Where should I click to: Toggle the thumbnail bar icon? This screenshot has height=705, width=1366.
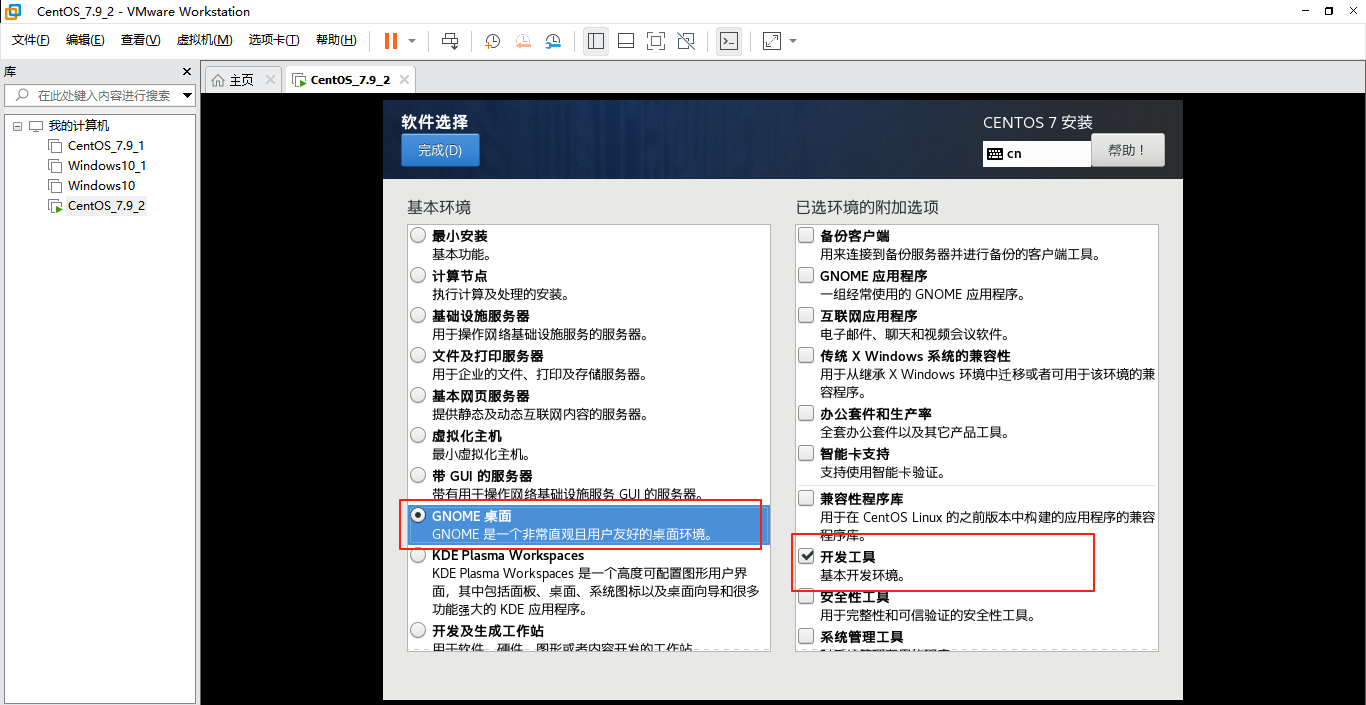click(626, 41)
